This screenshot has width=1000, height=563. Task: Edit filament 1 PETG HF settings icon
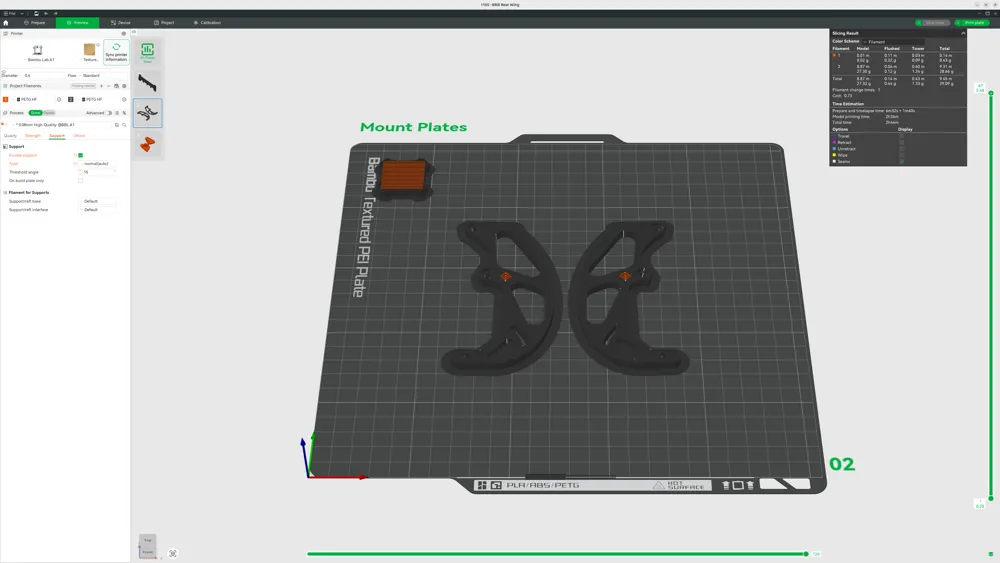[59, 99]
